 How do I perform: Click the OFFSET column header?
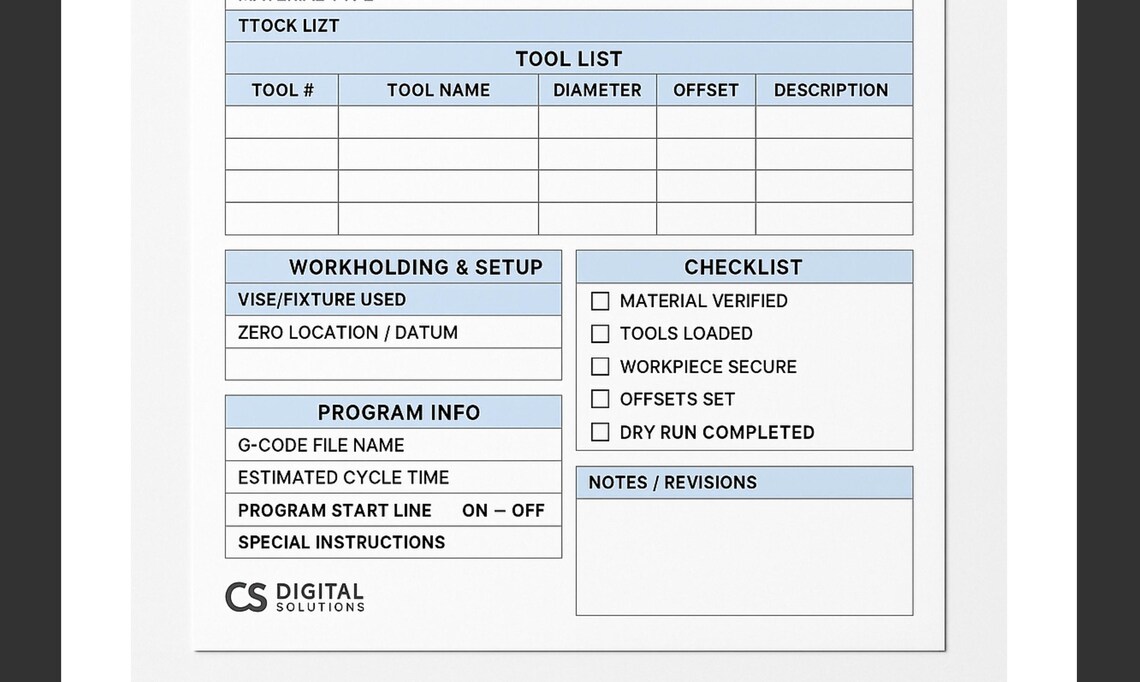(x=706, y=90)
